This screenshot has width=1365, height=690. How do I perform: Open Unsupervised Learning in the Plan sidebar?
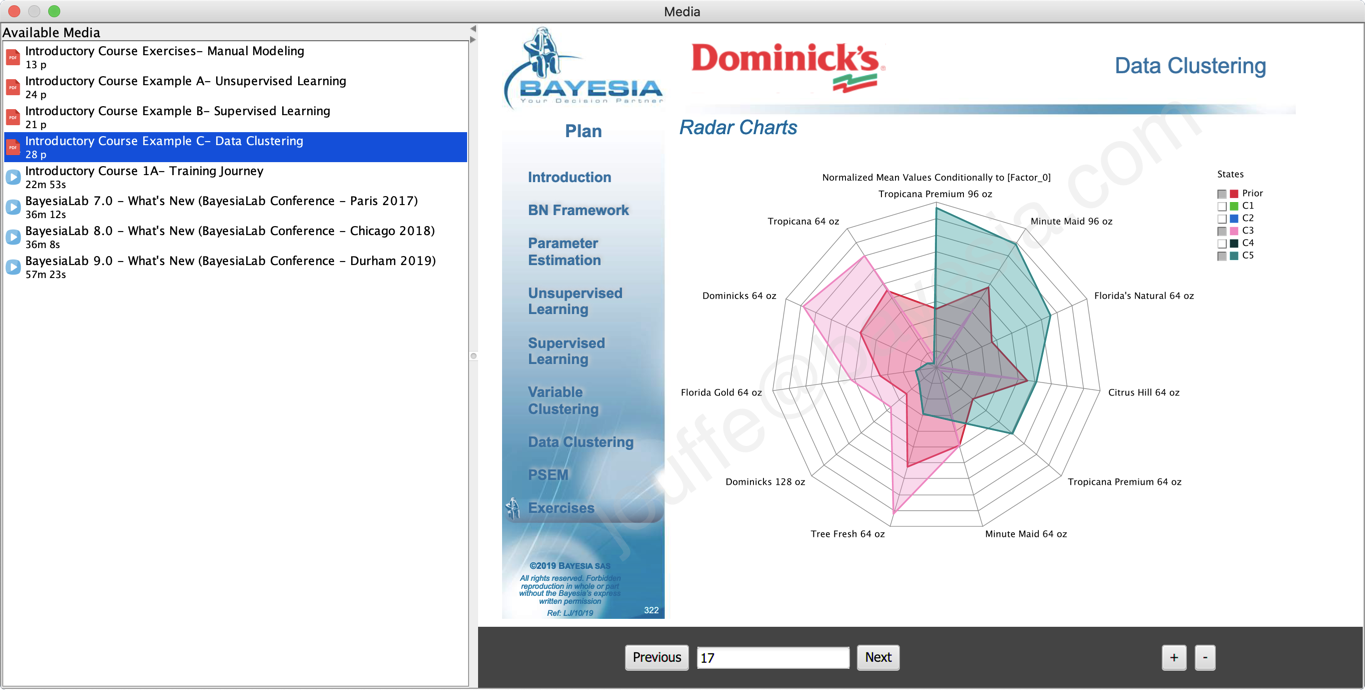click(x=575, y=301)
